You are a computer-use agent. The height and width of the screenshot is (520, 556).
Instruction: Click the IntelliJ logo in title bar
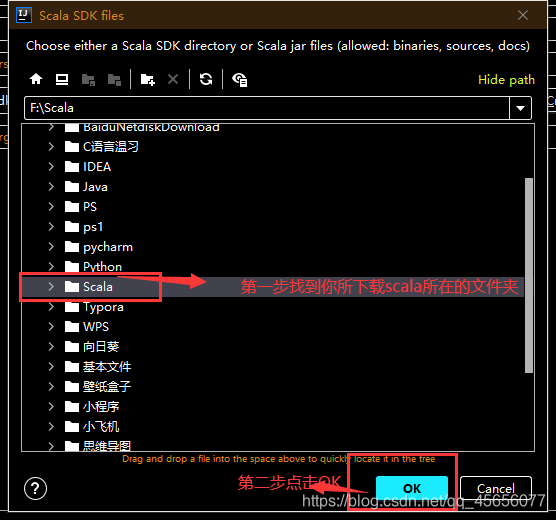[x=24, y=15]
